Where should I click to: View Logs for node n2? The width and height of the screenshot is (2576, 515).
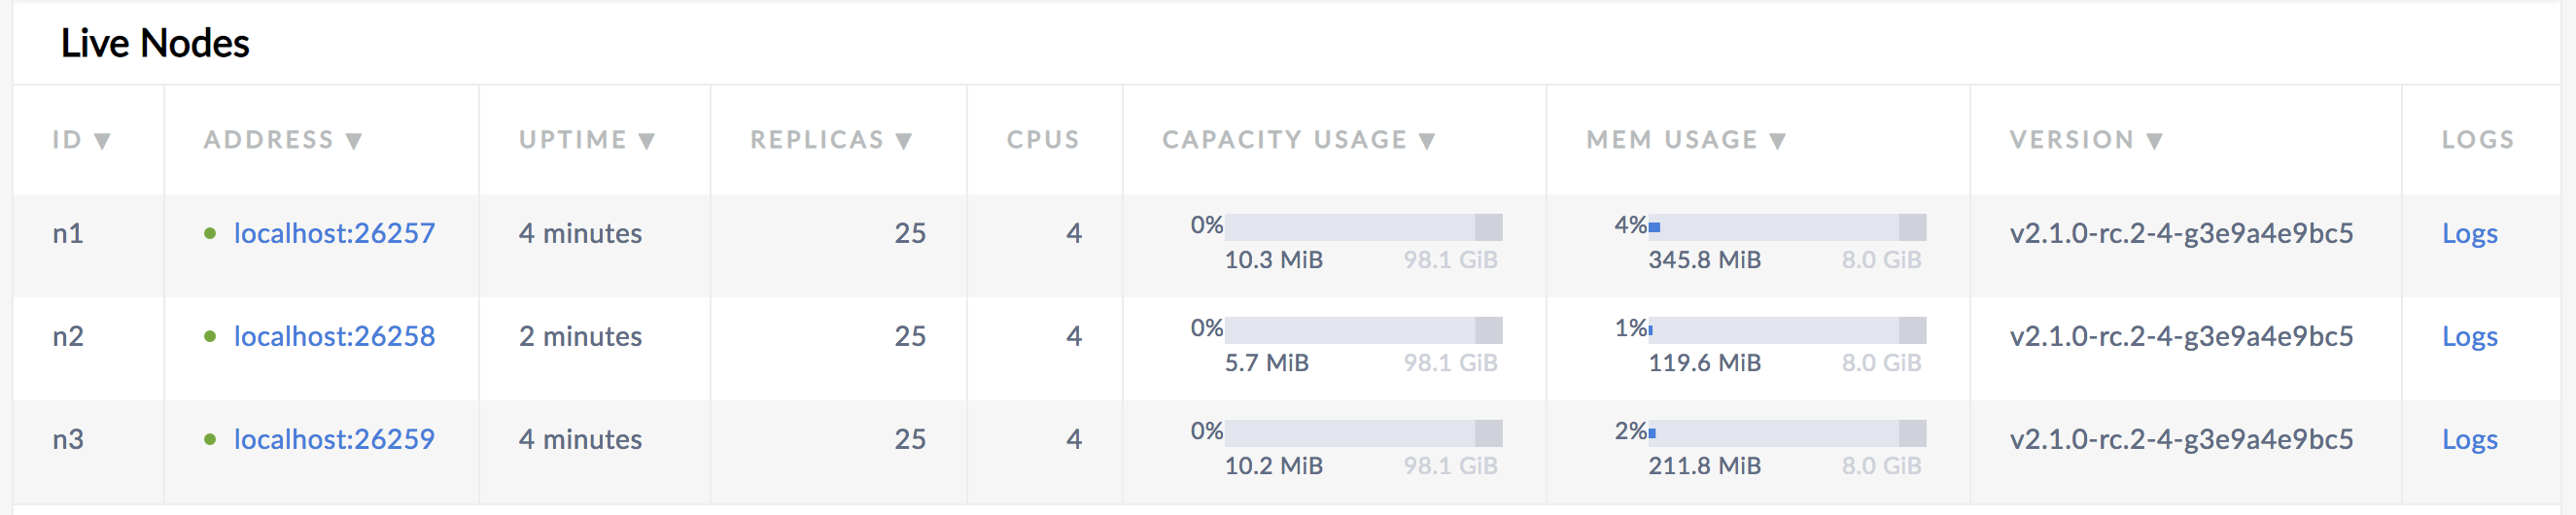[2469, 336]
